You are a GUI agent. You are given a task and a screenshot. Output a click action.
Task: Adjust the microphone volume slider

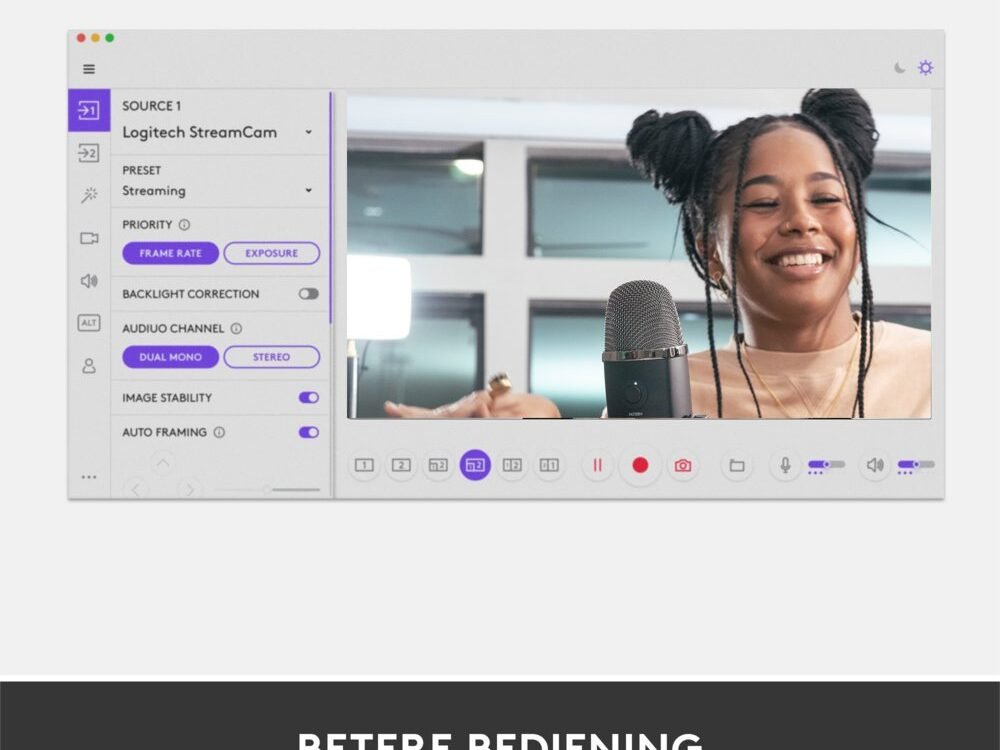[826, 464]
